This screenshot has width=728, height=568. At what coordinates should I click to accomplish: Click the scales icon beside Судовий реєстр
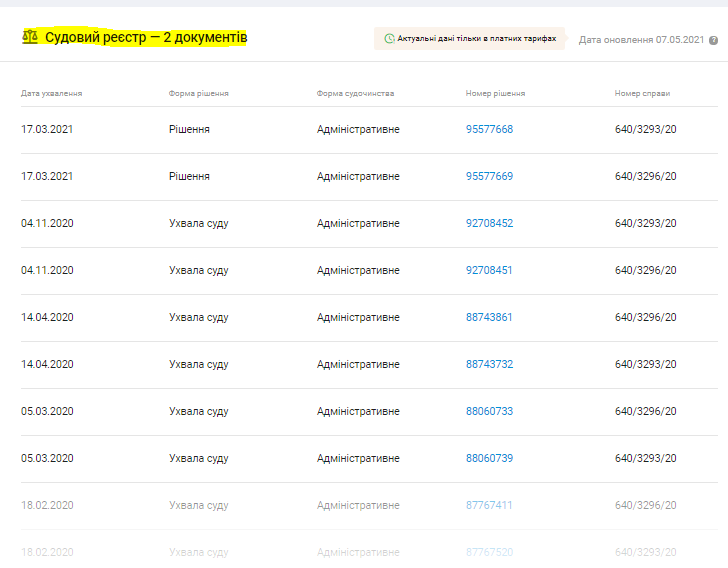(x=30, y=38)
